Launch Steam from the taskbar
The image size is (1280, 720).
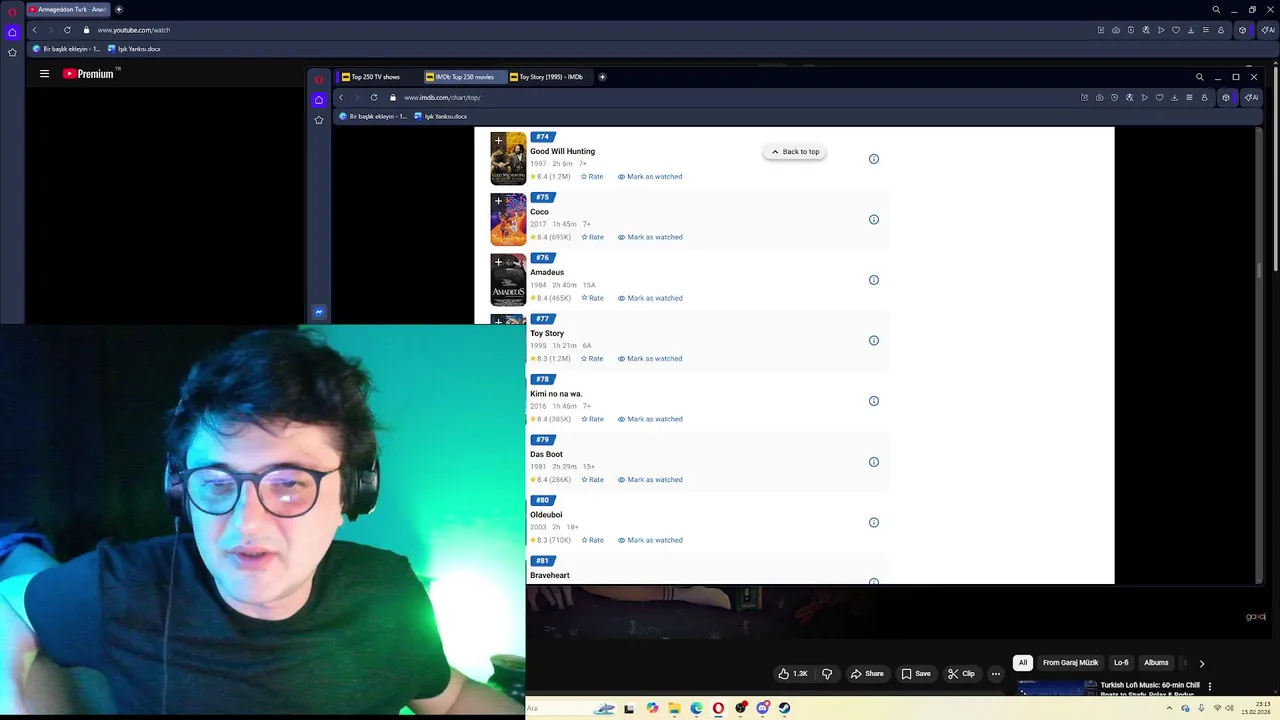(x=784, y=708)
